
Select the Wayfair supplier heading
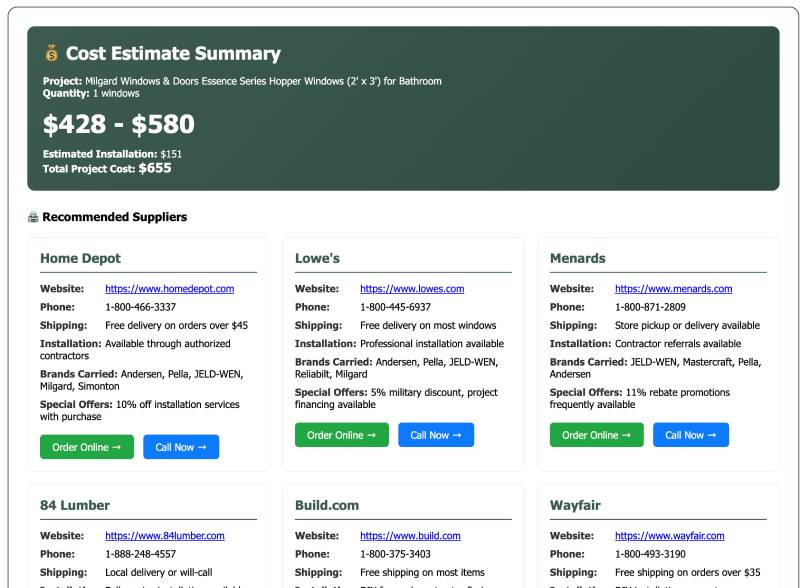coord(575,505)
